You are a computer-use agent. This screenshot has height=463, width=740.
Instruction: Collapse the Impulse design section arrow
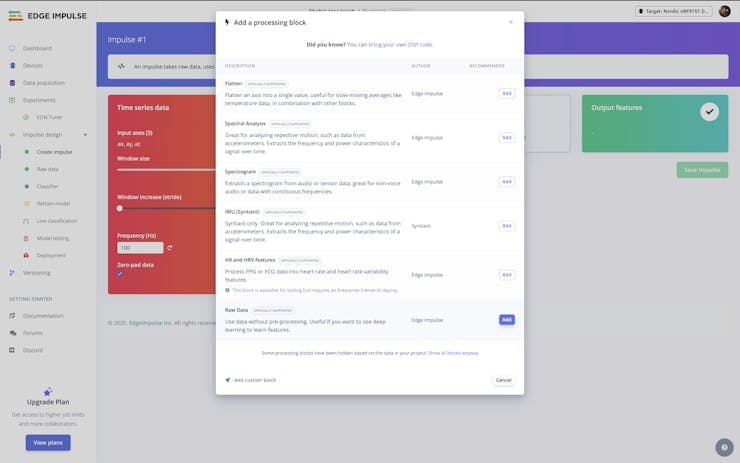[x=85, y=135]
